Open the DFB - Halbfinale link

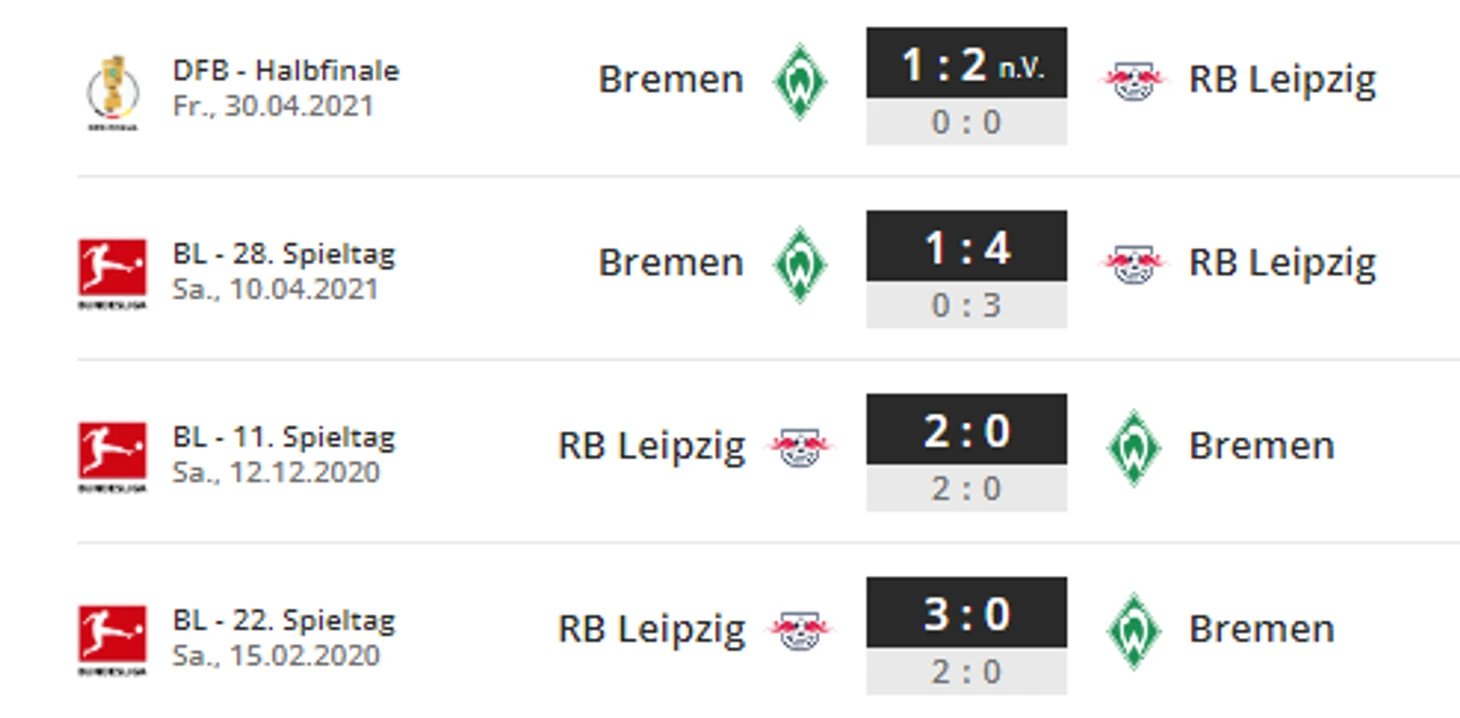286,71
